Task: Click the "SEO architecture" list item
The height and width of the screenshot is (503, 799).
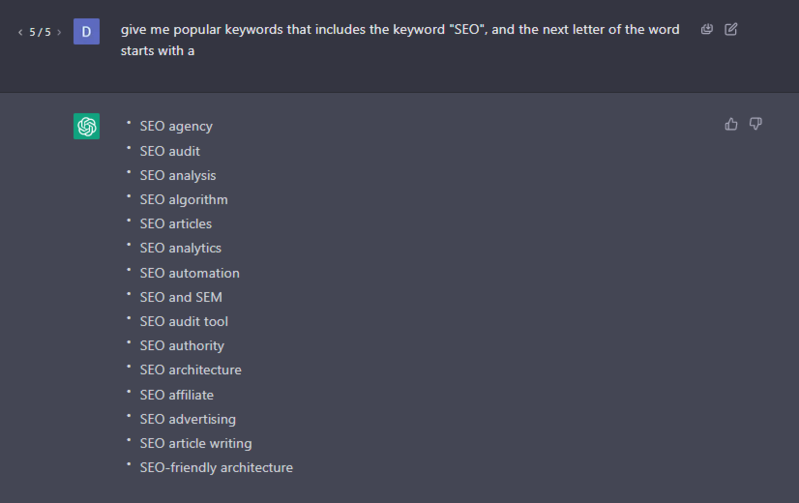Action: (x=190, y=370)
